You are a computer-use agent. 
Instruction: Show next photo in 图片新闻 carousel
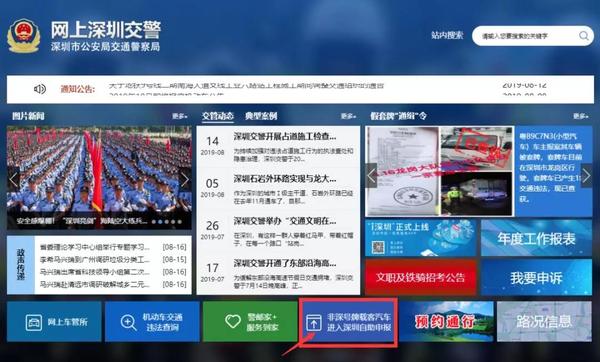tap(184, 179)
